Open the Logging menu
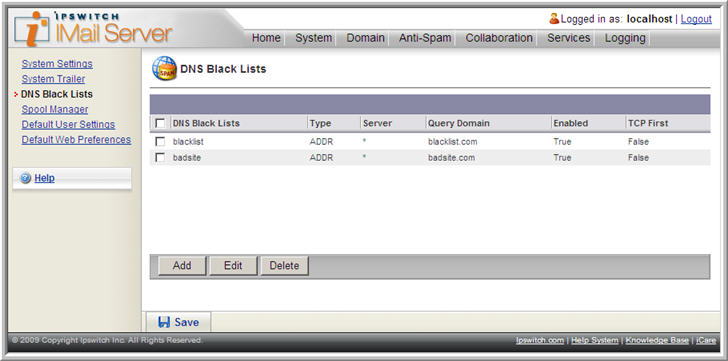This screenshot has width=728, height=361. point(625,38)
